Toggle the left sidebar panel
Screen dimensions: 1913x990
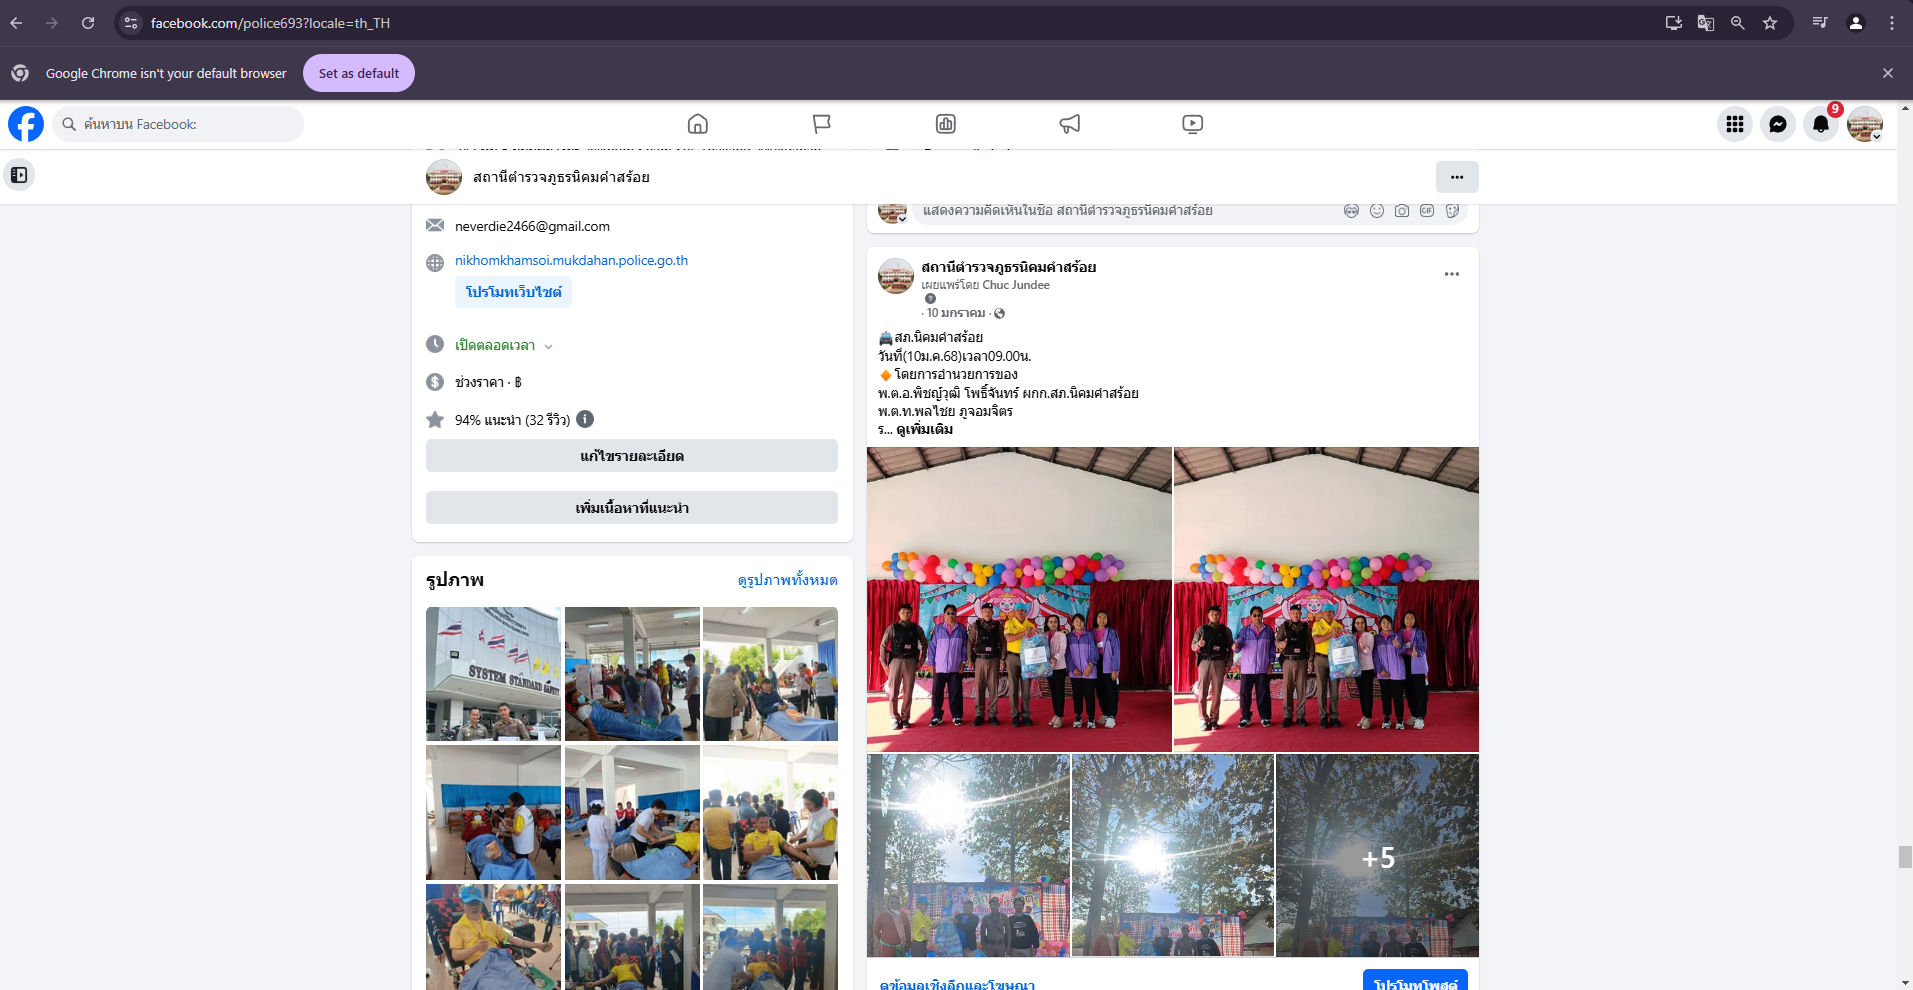(x=19, y=175)
